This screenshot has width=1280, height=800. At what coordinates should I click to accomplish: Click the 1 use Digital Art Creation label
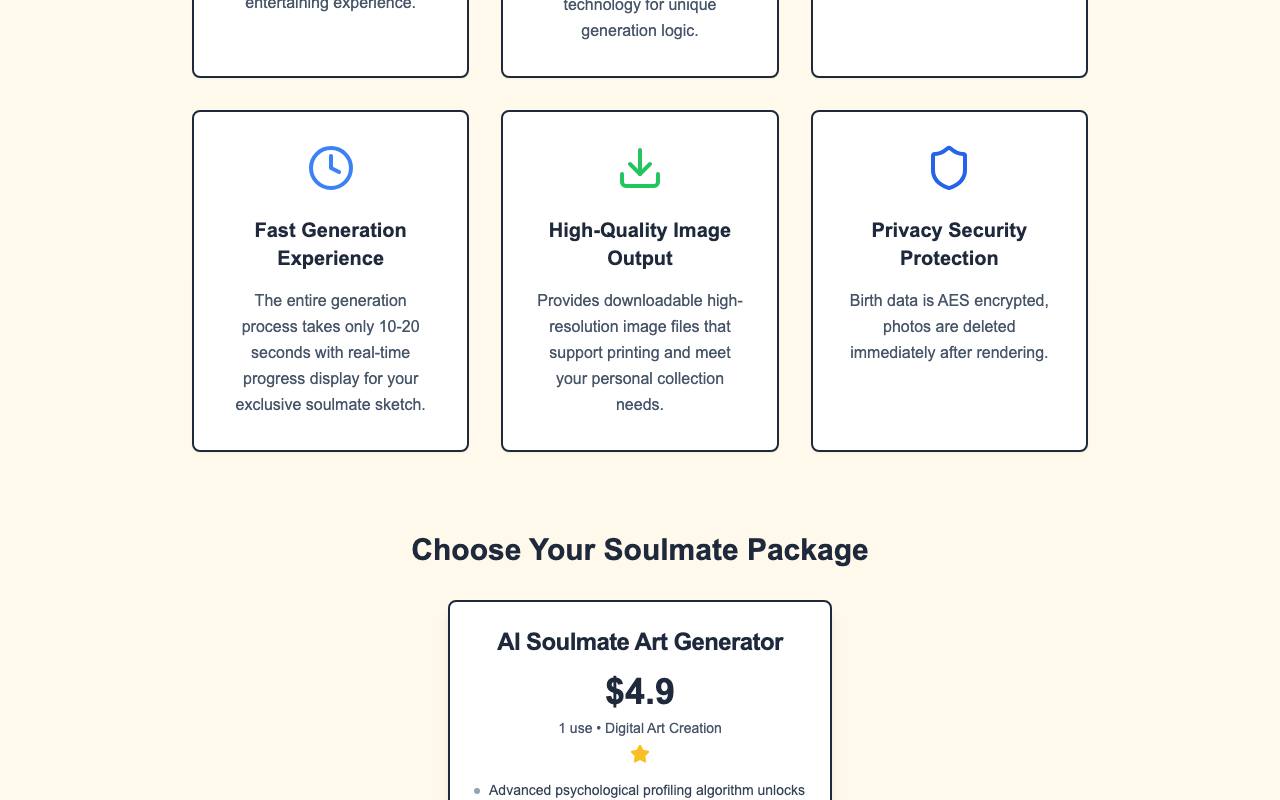(640, 728)
